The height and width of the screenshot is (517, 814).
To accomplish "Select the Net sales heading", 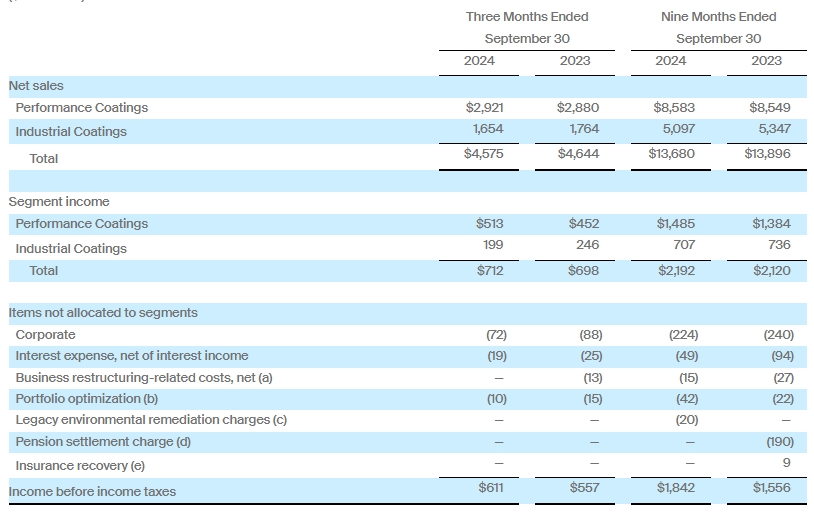I will pyautogui.click(x=36, y=86).
